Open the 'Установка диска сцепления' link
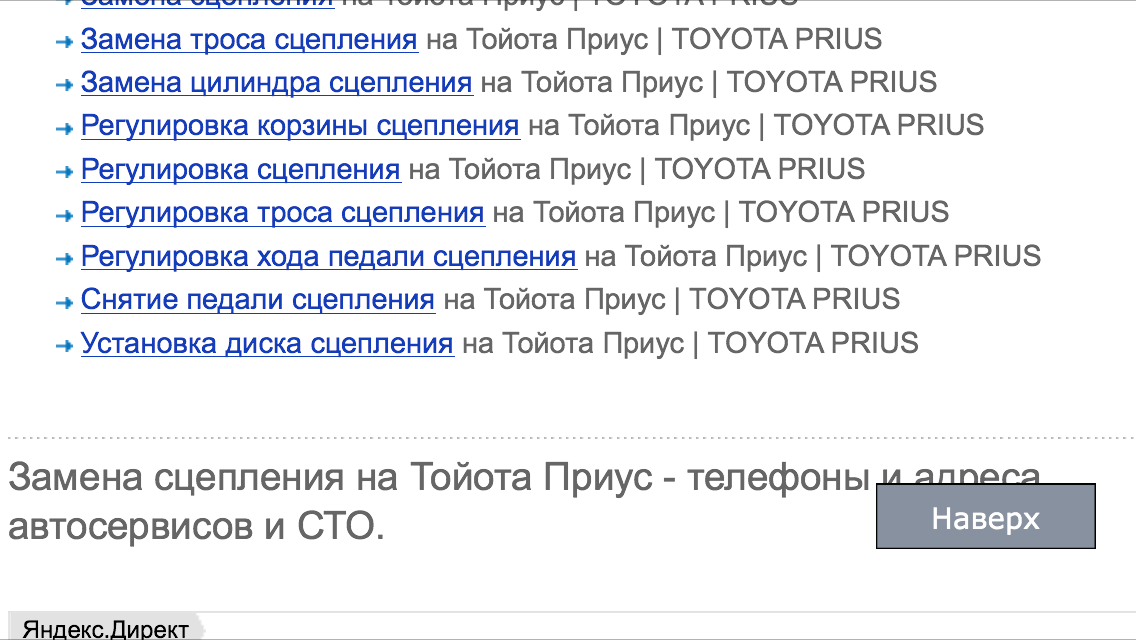This screenshot has height=640, width=1136. pyautogui.click(x=267, y=342)
